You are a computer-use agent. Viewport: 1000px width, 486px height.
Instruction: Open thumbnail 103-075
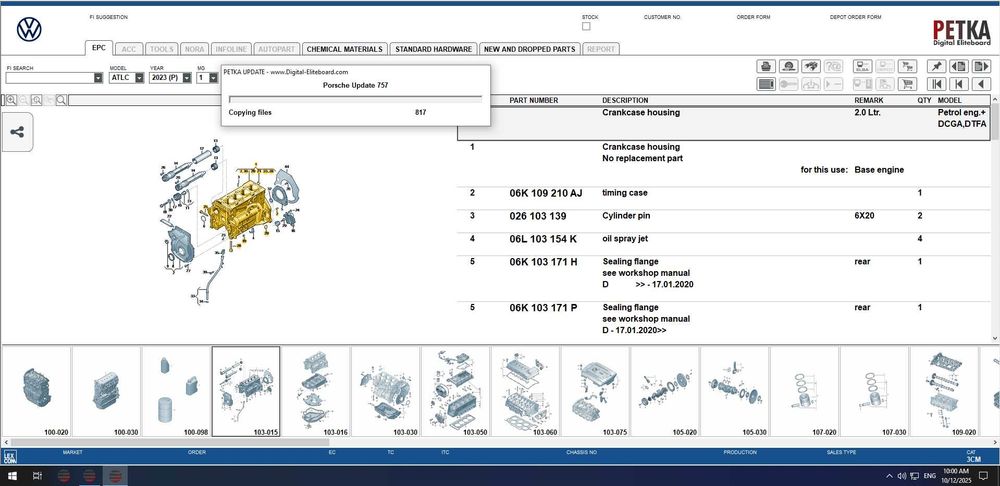click(595, 392)
